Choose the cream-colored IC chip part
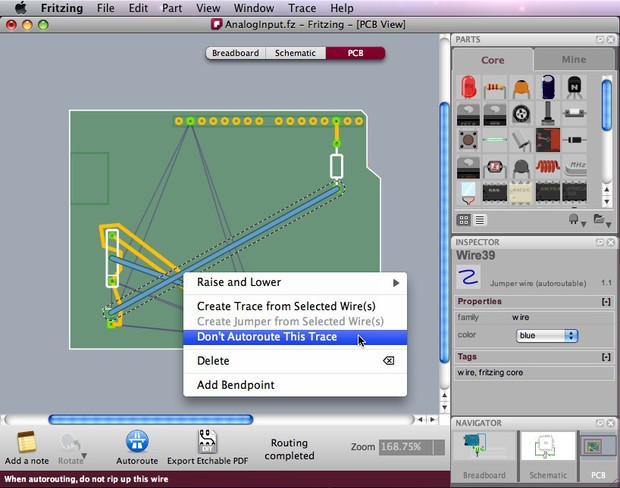The height and width of the screenshot is (488, 620). point(521,193)
